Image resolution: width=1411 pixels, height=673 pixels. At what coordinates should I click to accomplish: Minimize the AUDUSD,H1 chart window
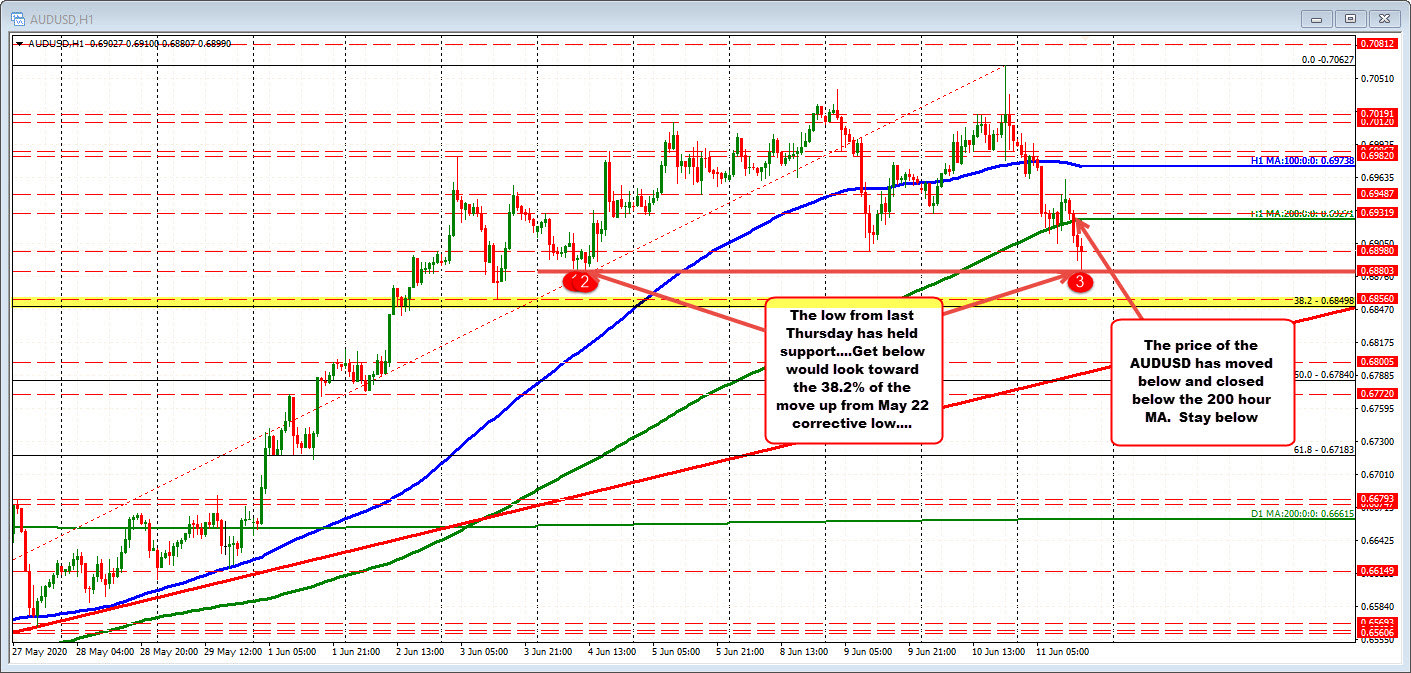(1317, 18)
